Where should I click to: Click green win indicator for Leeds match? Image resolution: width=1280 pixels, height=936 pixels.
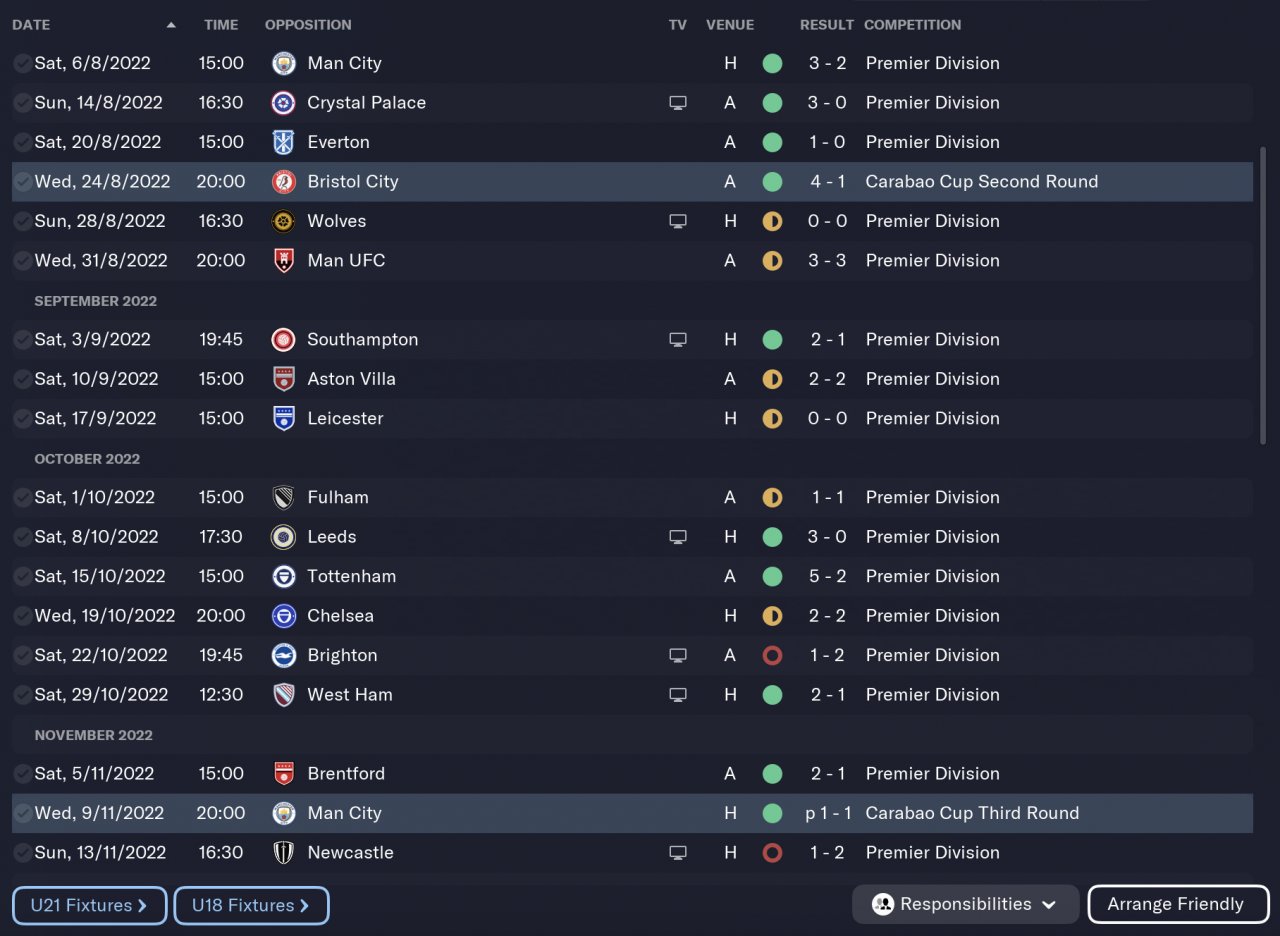tap(772, 537)
